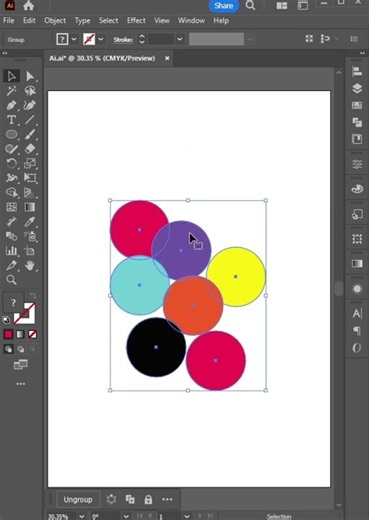369x520 pixels.
Task: Switch to Draw Normal mode
Action: point(8,349)
